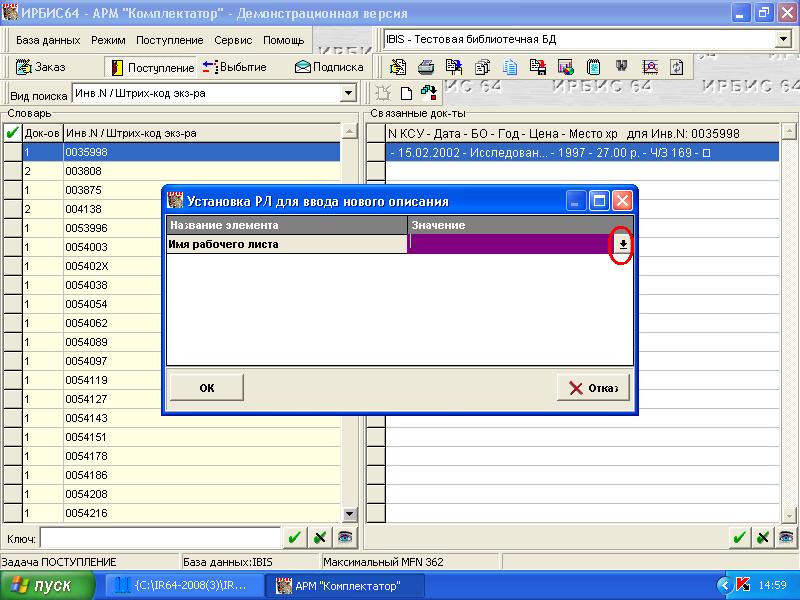Switch to the Выбытие mode tab
This screenshot has height=600, width=800.
click(x=234, y=67)
